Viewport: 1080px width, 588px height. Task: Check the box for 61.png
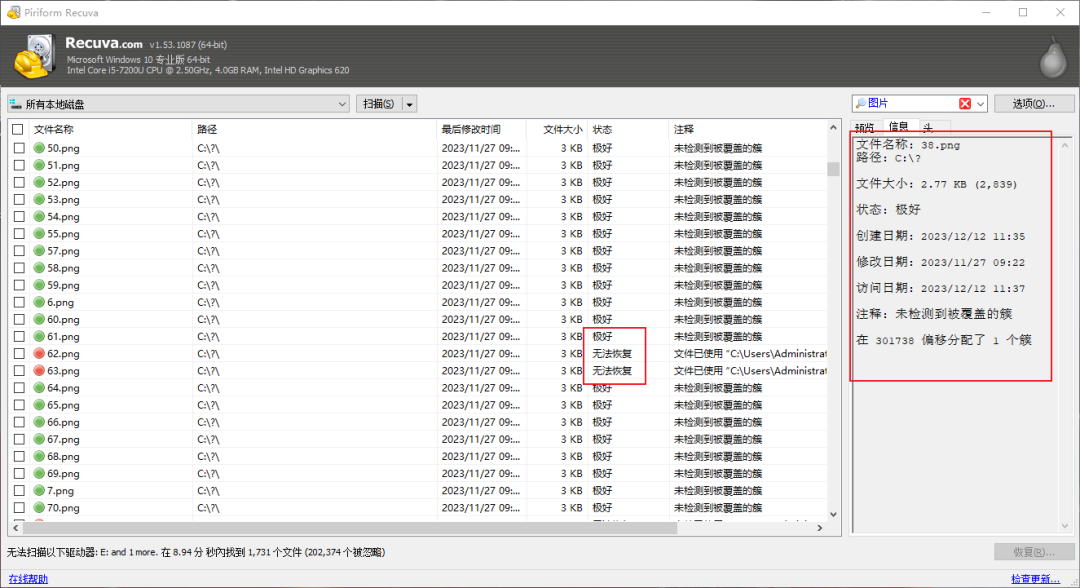pos(19,337)
